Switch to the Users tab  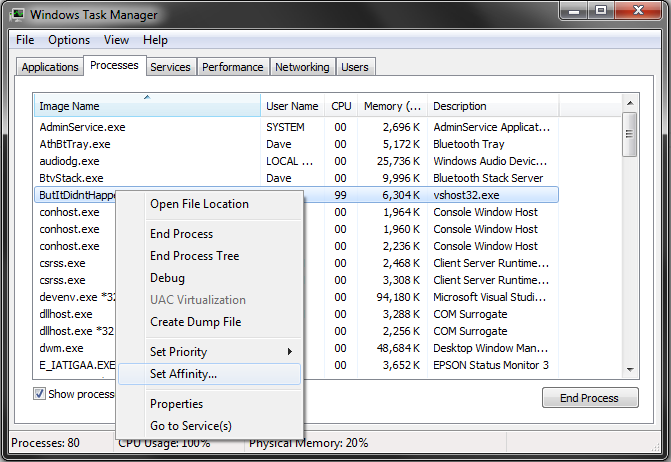tap(355, 67)
